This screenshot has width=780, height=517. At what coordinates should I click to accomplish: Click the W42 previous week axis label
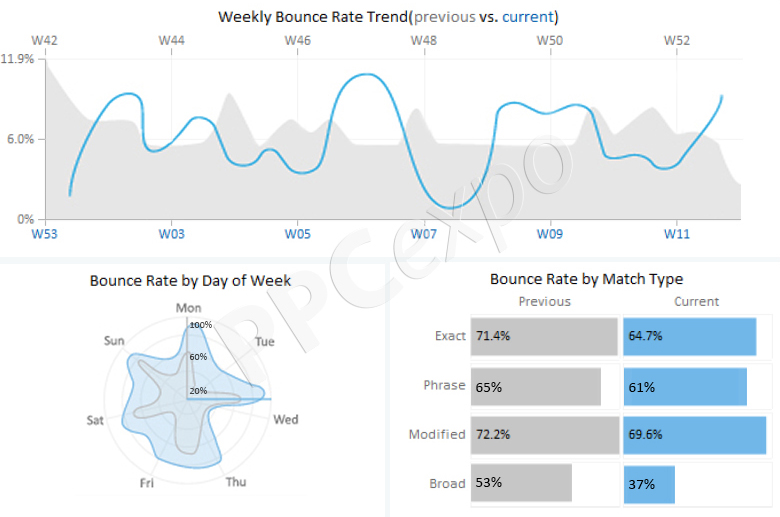pyautogui.click(x=45, y=40)
